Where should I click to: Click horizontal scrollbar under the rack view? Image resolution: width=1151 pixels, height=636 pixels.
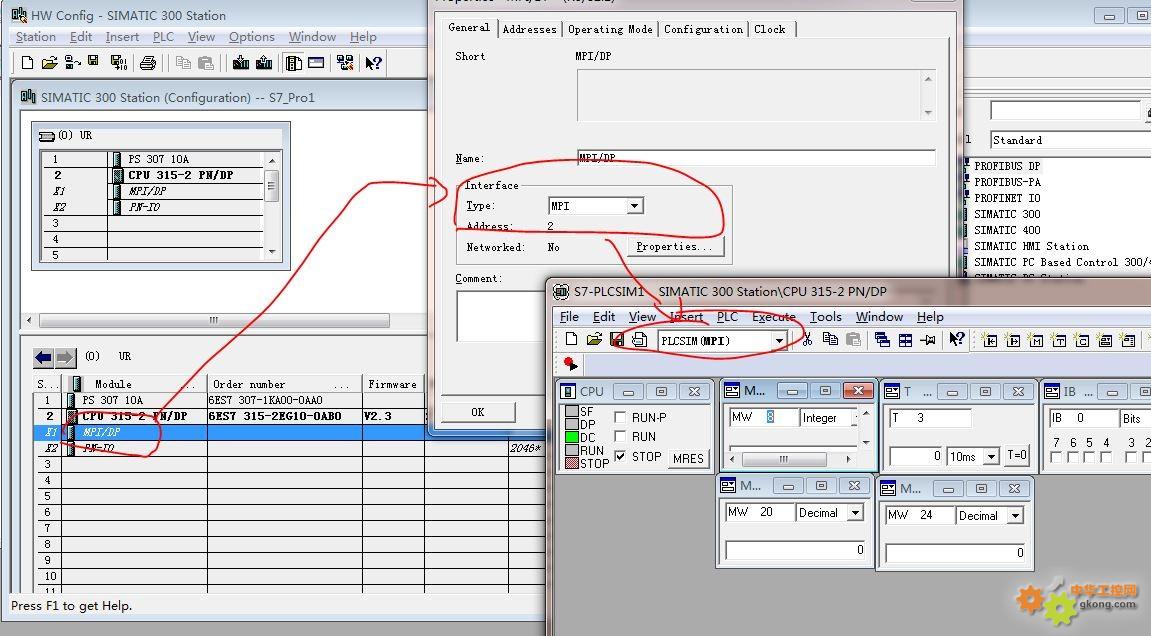[214, 320]
